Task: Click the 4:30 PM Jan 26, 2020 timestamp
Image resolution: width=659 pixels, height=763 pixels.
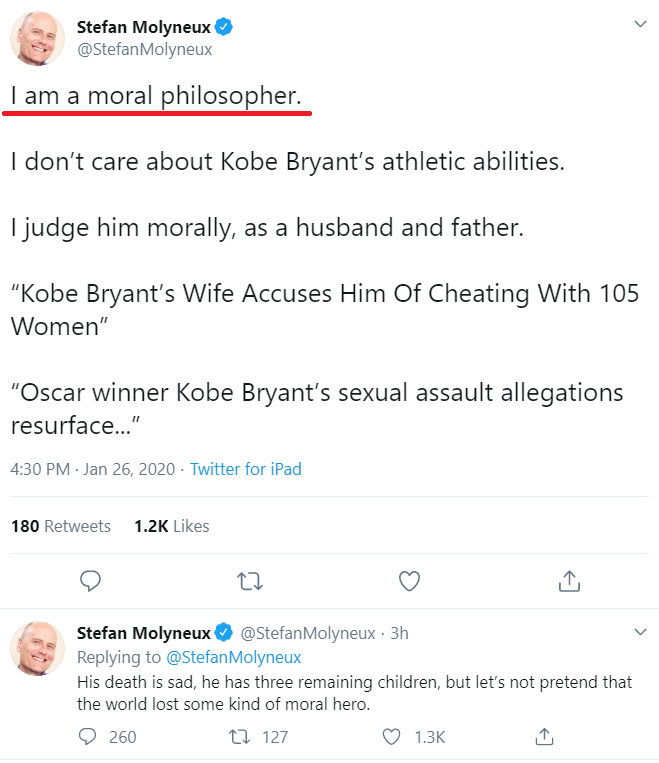Action: coord(92,469)
